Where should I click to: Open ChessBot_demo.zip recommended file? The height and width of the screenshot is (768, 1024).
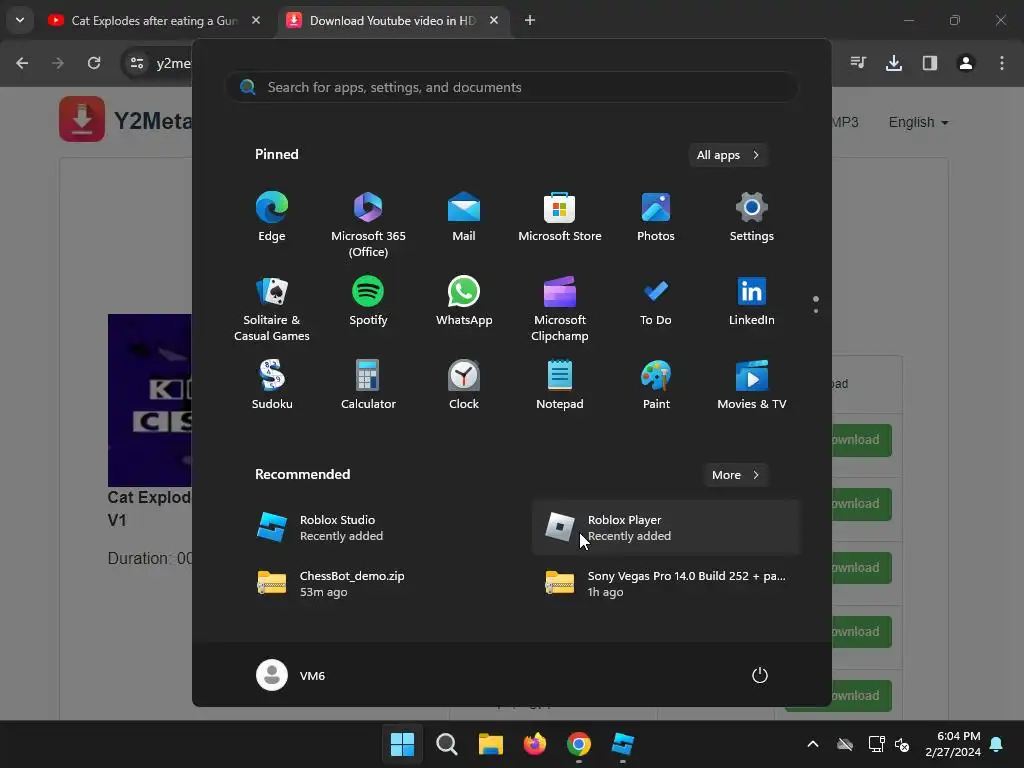coord(378,583)
